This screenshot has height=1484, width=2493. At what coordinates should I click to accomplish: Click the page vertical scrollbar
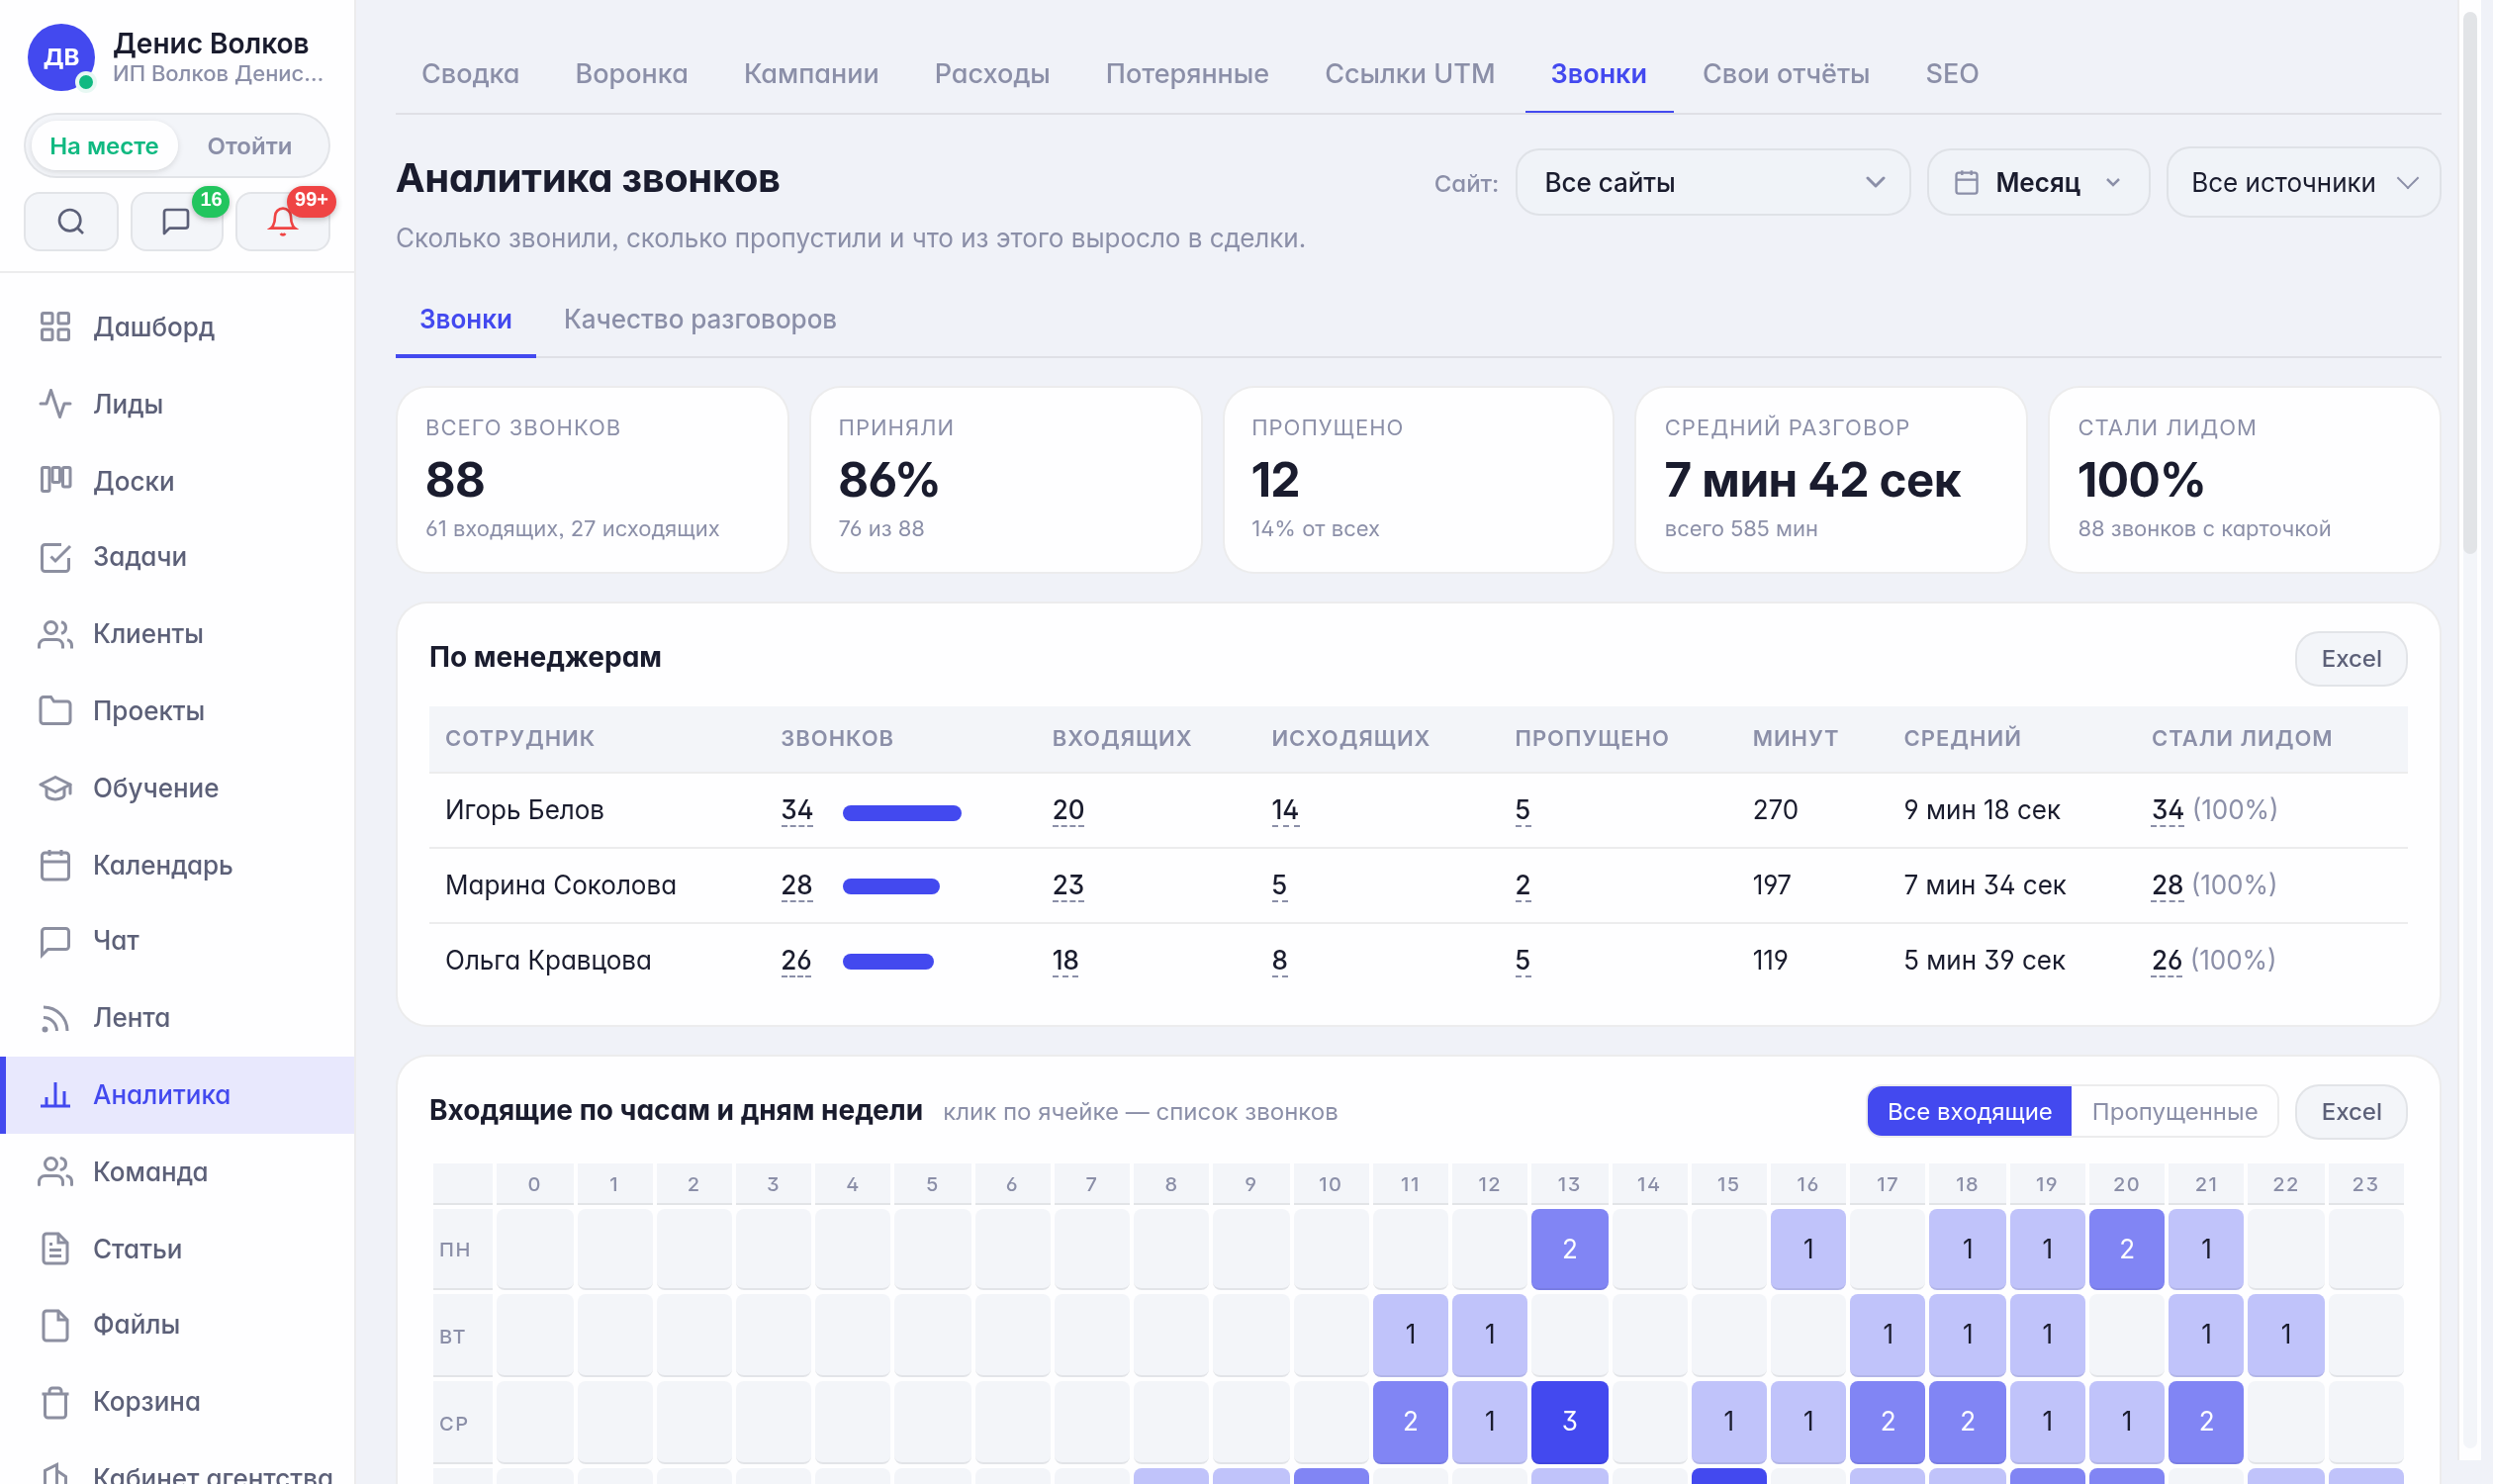pyautogui.click(x=2469, y=282)
